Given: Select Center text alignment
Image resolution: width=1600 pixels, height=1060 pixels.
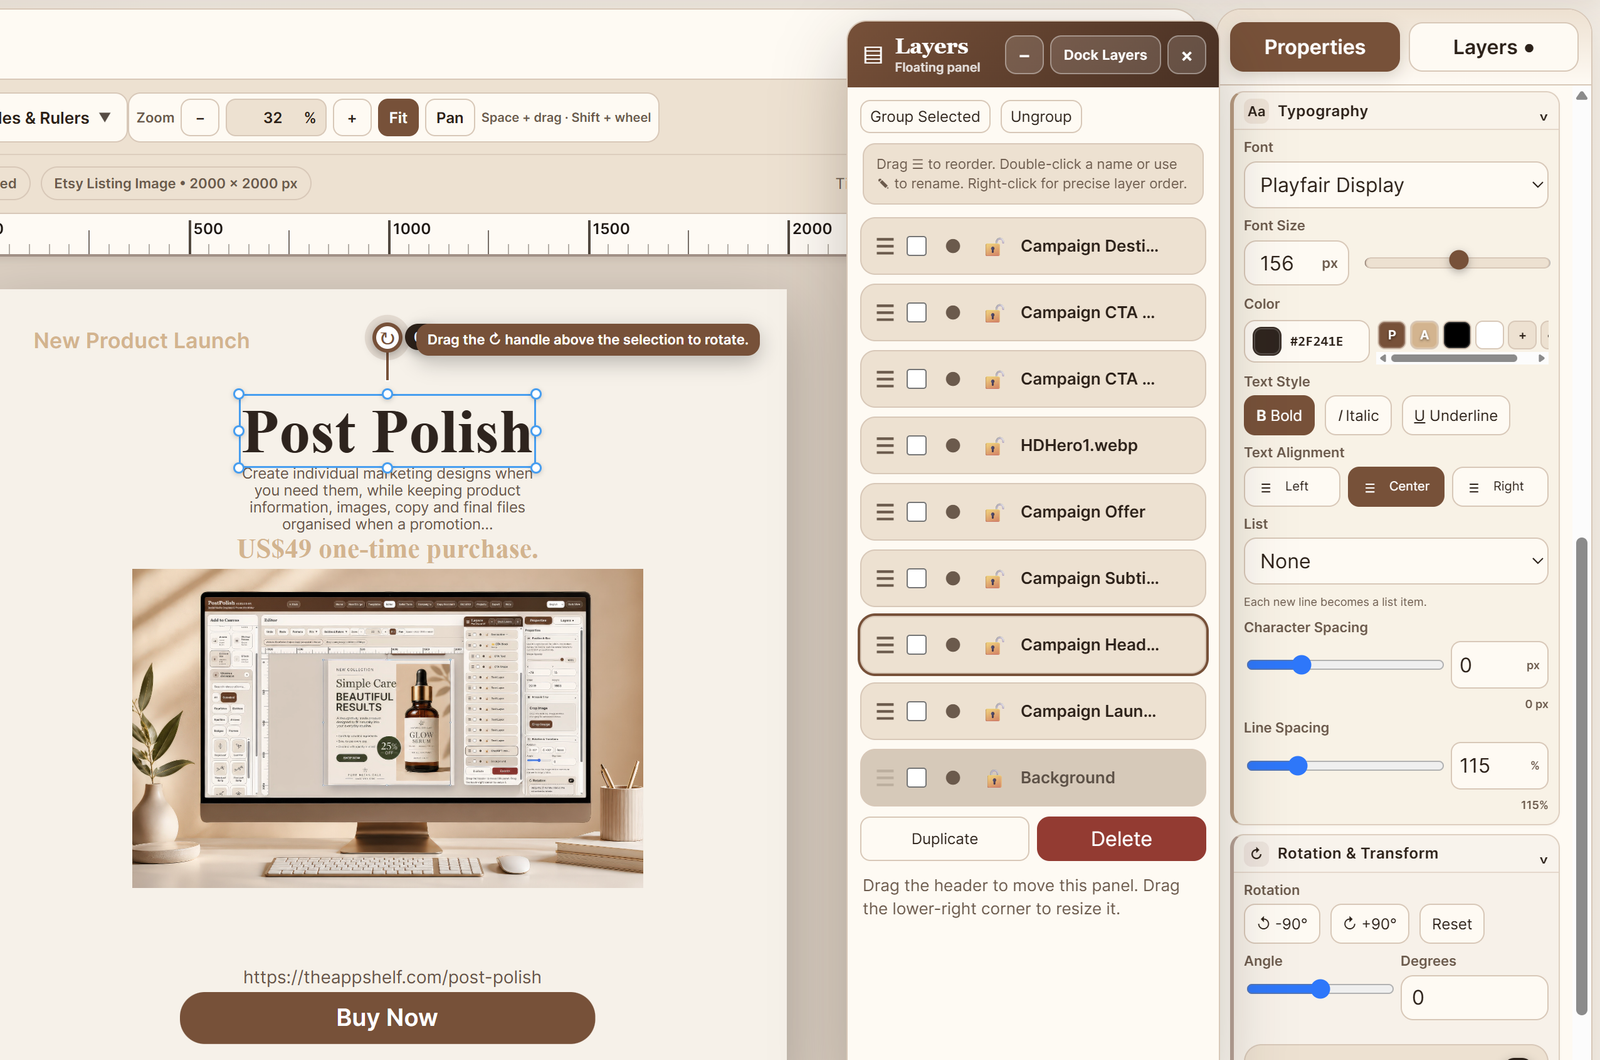Looking at the screenshot, I should tap(1396, 487).
